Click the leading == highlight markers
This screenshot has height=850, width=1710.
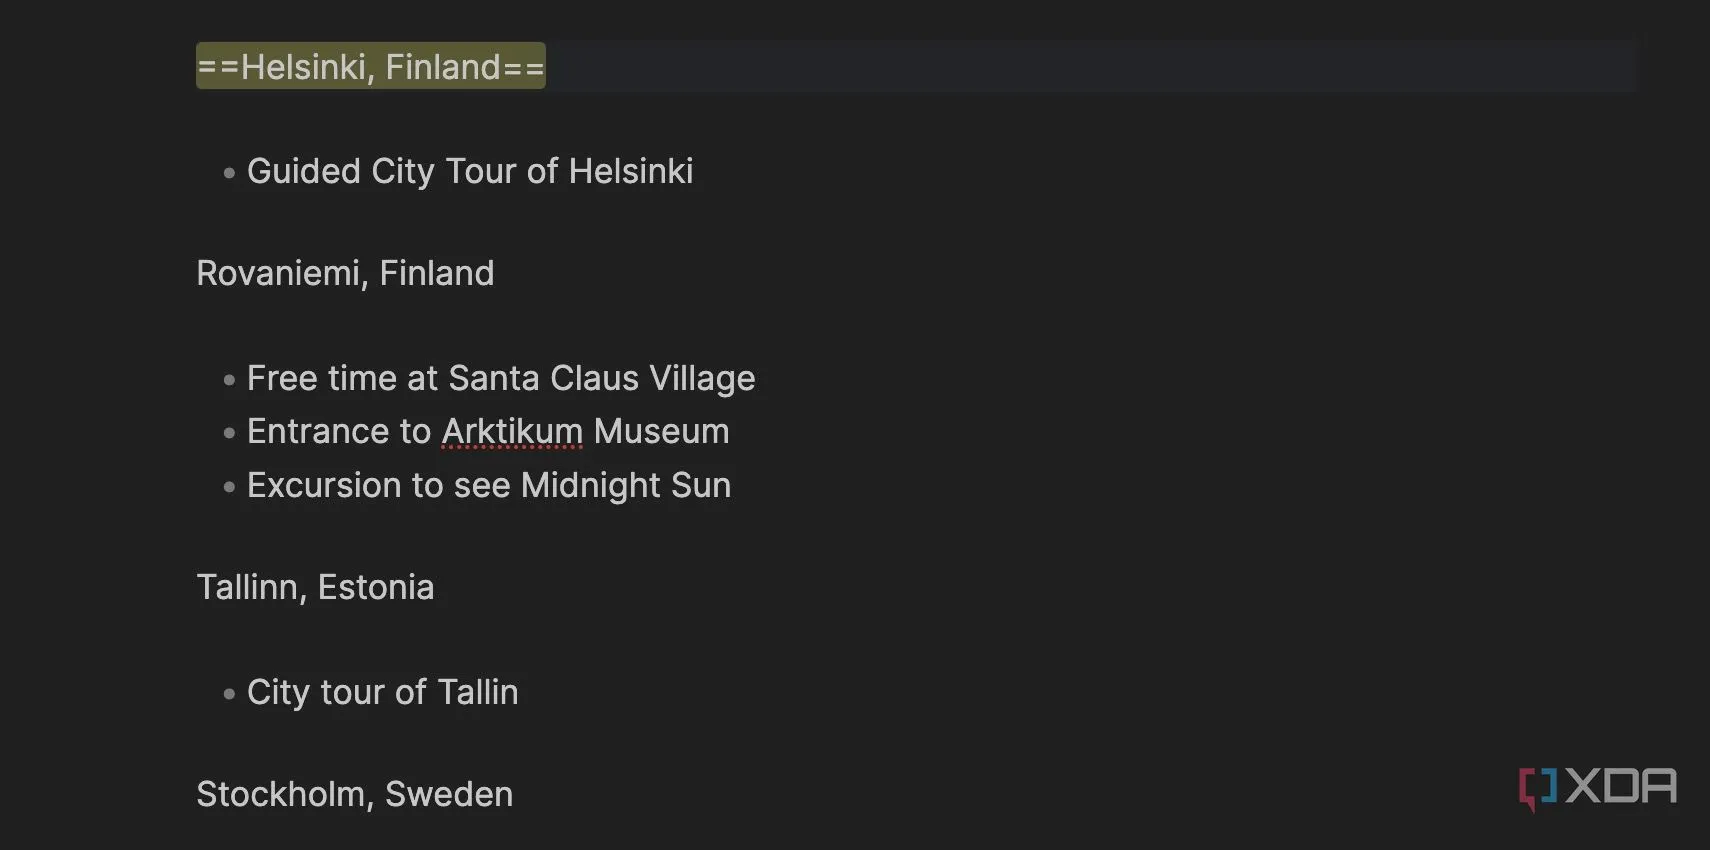(x=218, y=67)
